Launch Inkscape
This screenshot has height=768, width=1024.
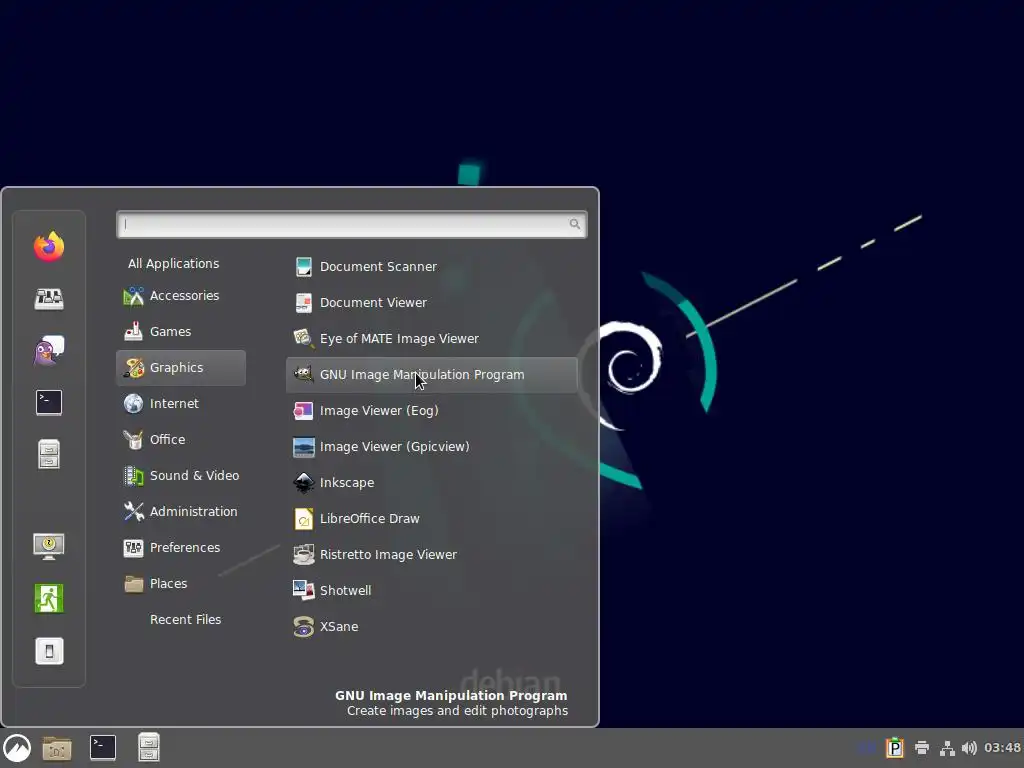pyautogui.click(x=432, y=483)
